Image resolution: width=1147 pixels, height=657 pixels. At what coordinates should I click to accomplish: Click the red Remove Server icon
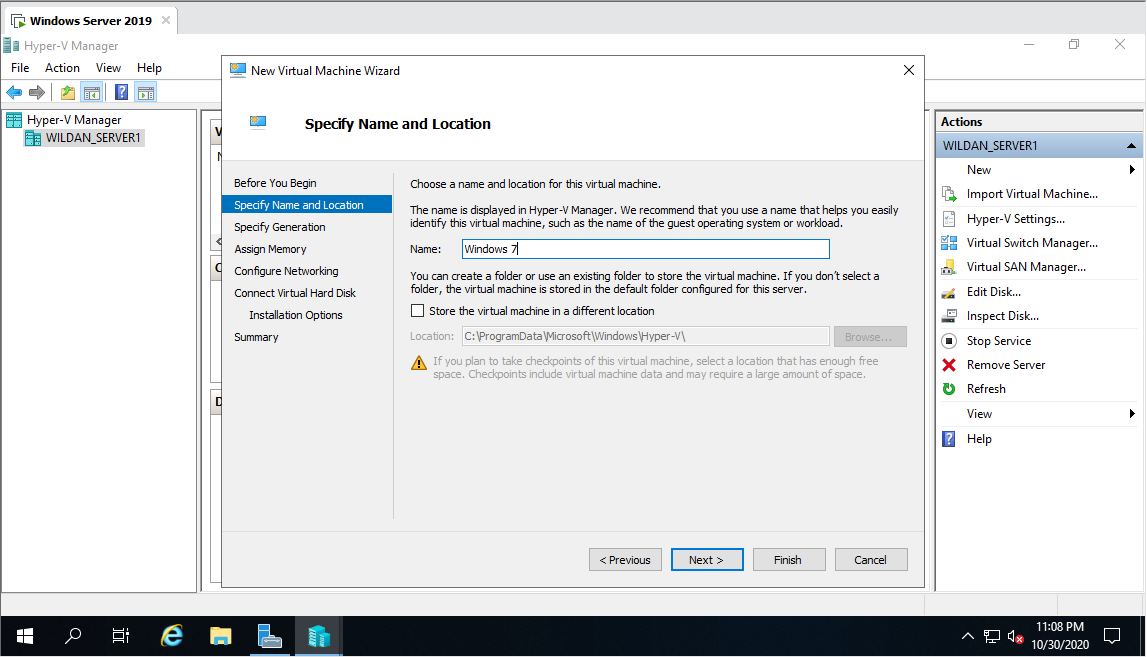[x=949, y=365]
